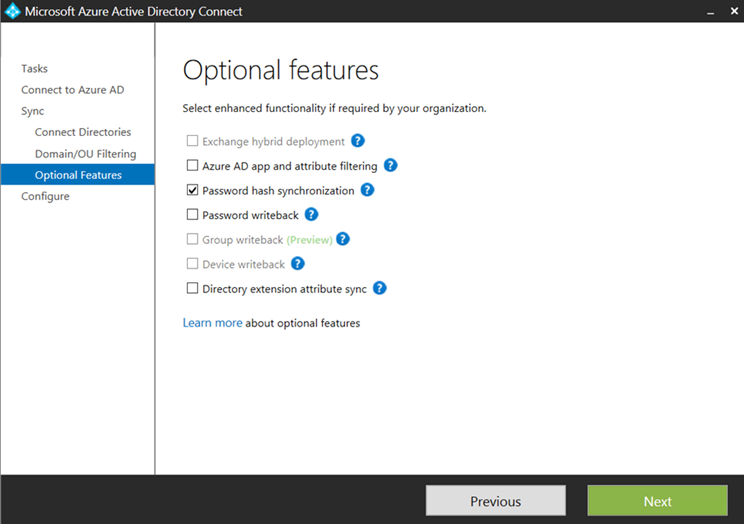Open Learn more link about optional features

[212, 323]
